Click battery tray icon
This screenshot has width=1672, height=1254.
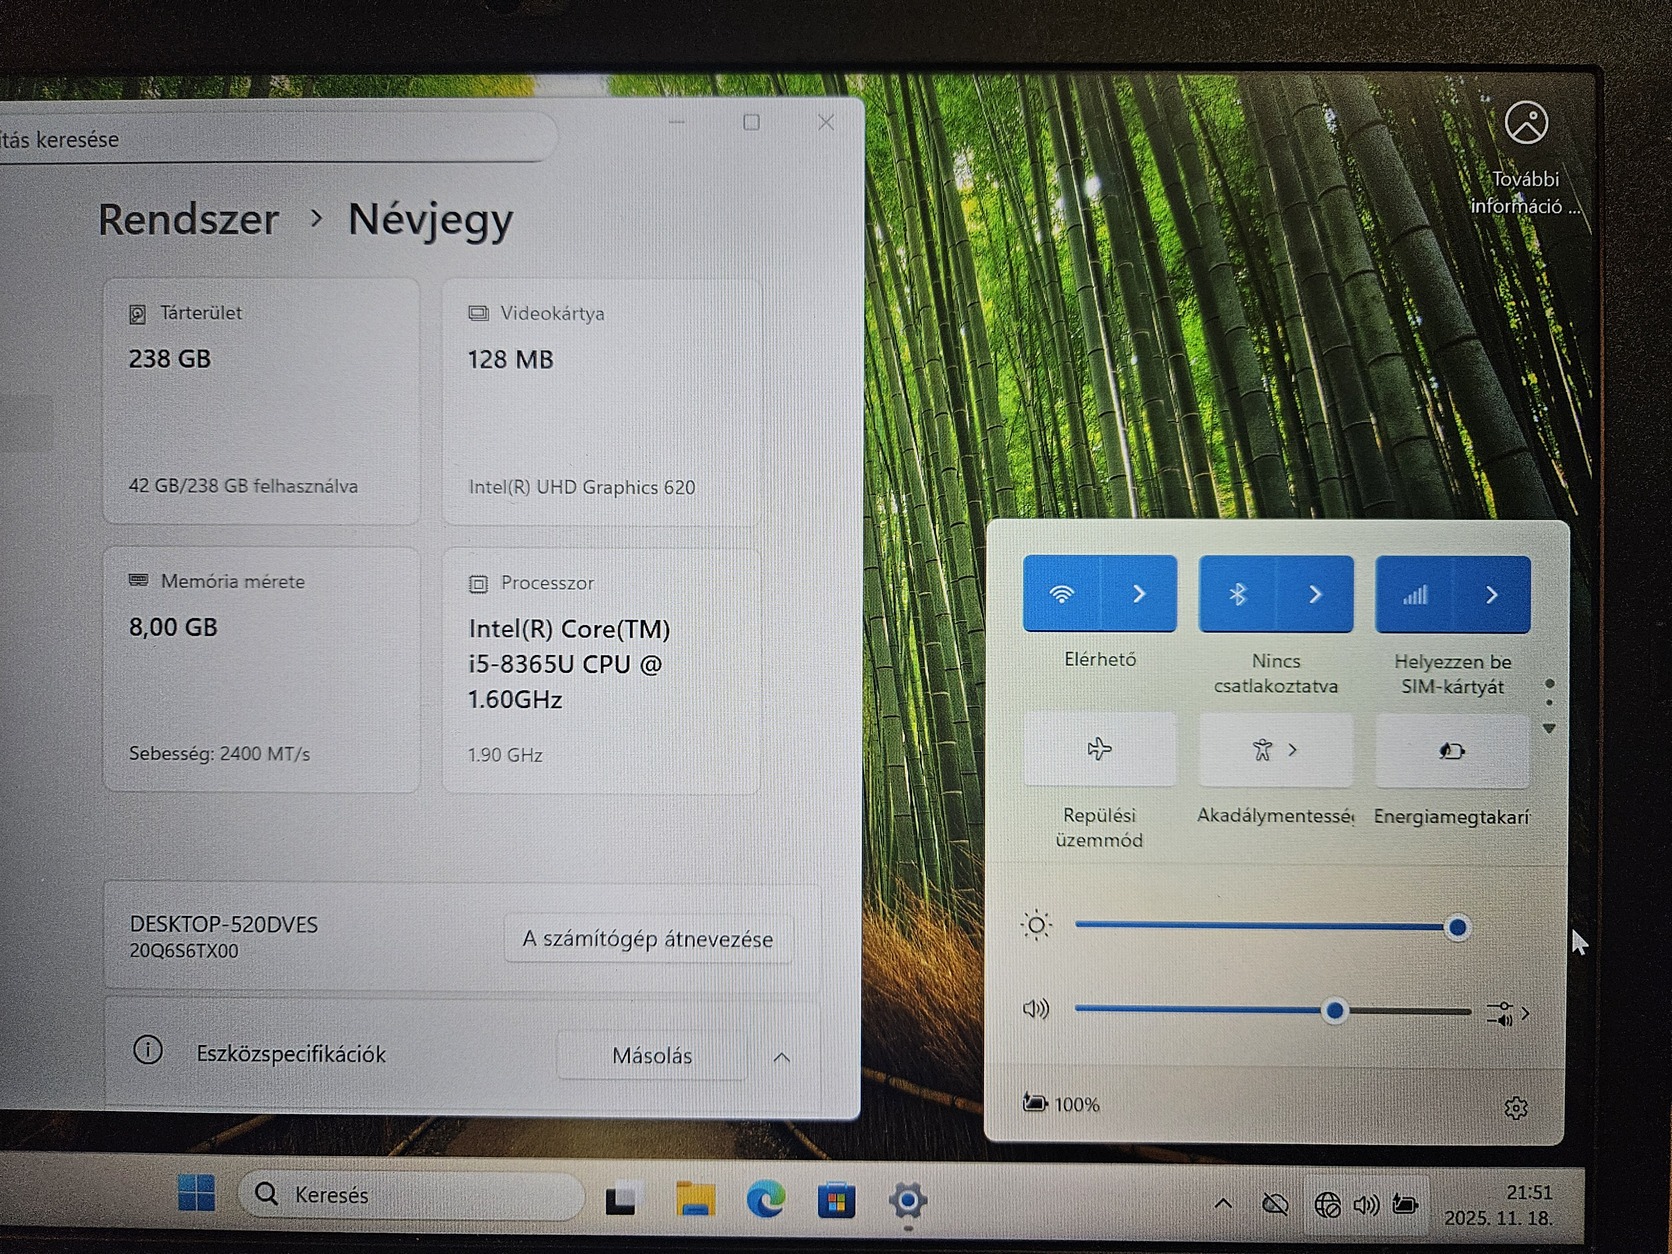(1405, 1205)
